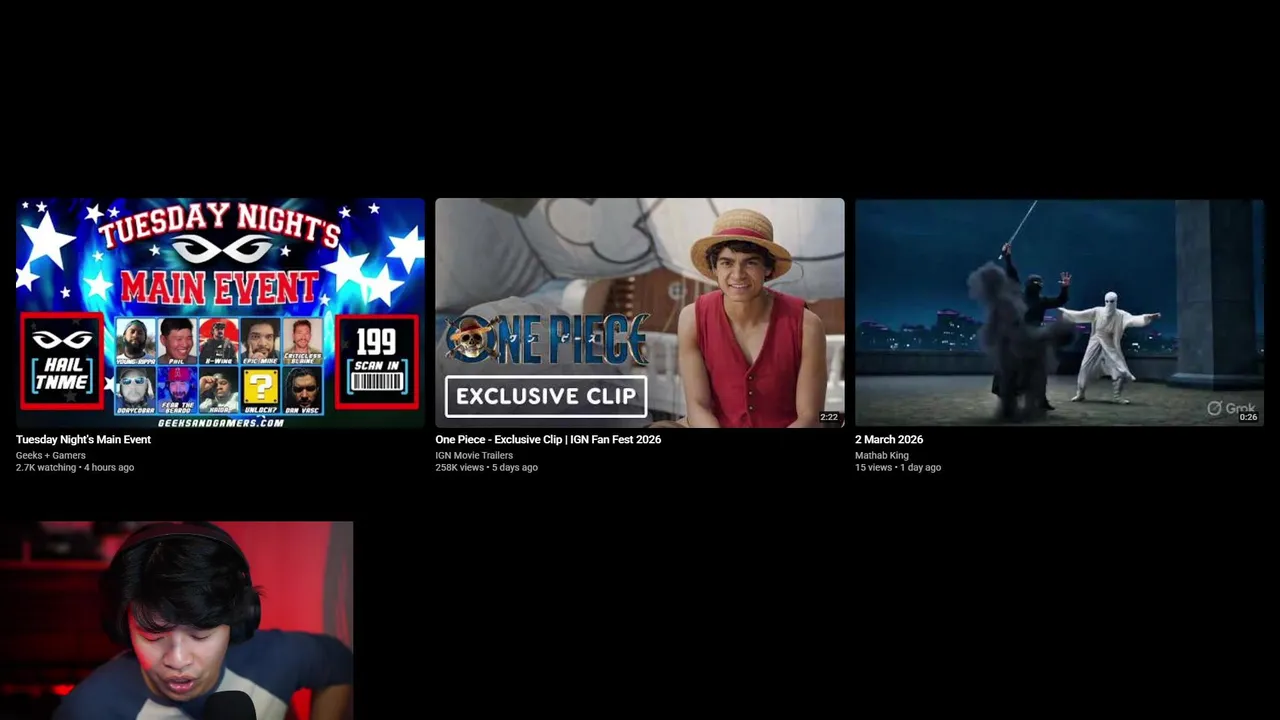Click the webcam overlay of the streamer
This screenshot has height=720, width=1280.
(176, 620)
